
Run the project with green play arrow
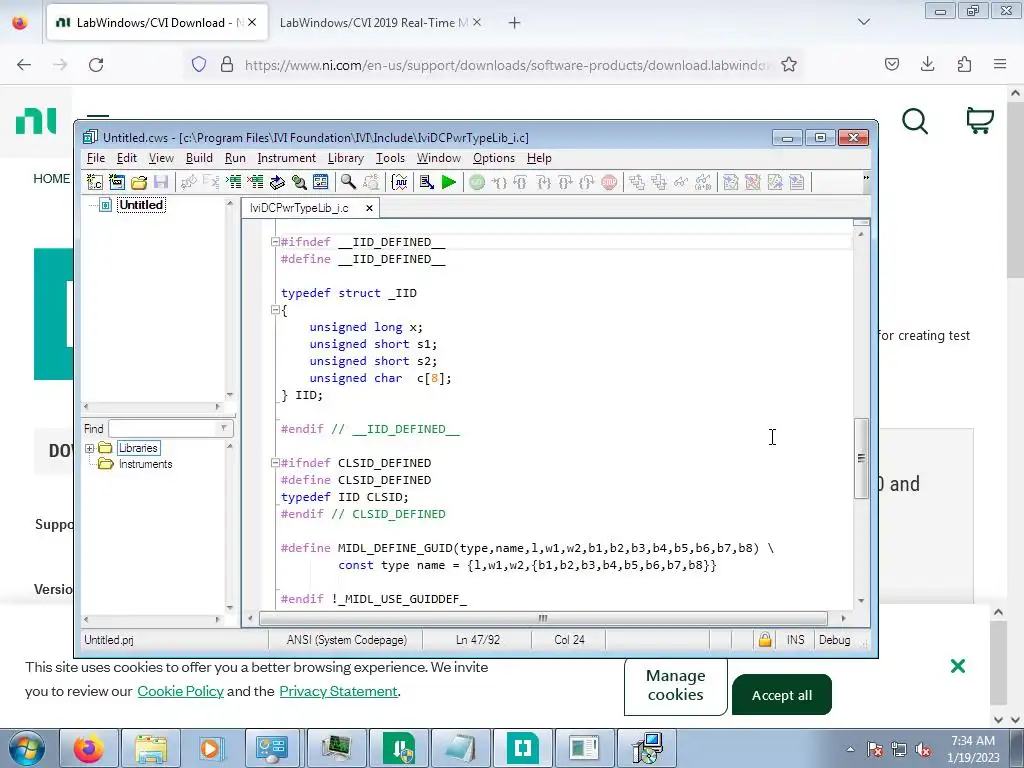[449, 182]
